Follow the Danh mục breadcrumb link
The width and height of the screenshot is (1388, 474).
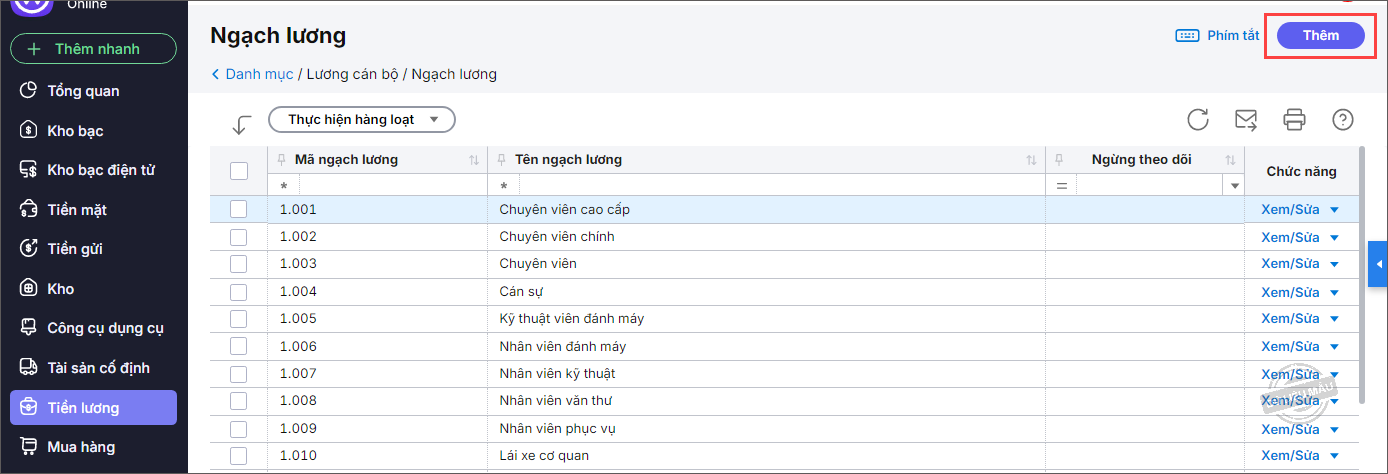(258, 74)
